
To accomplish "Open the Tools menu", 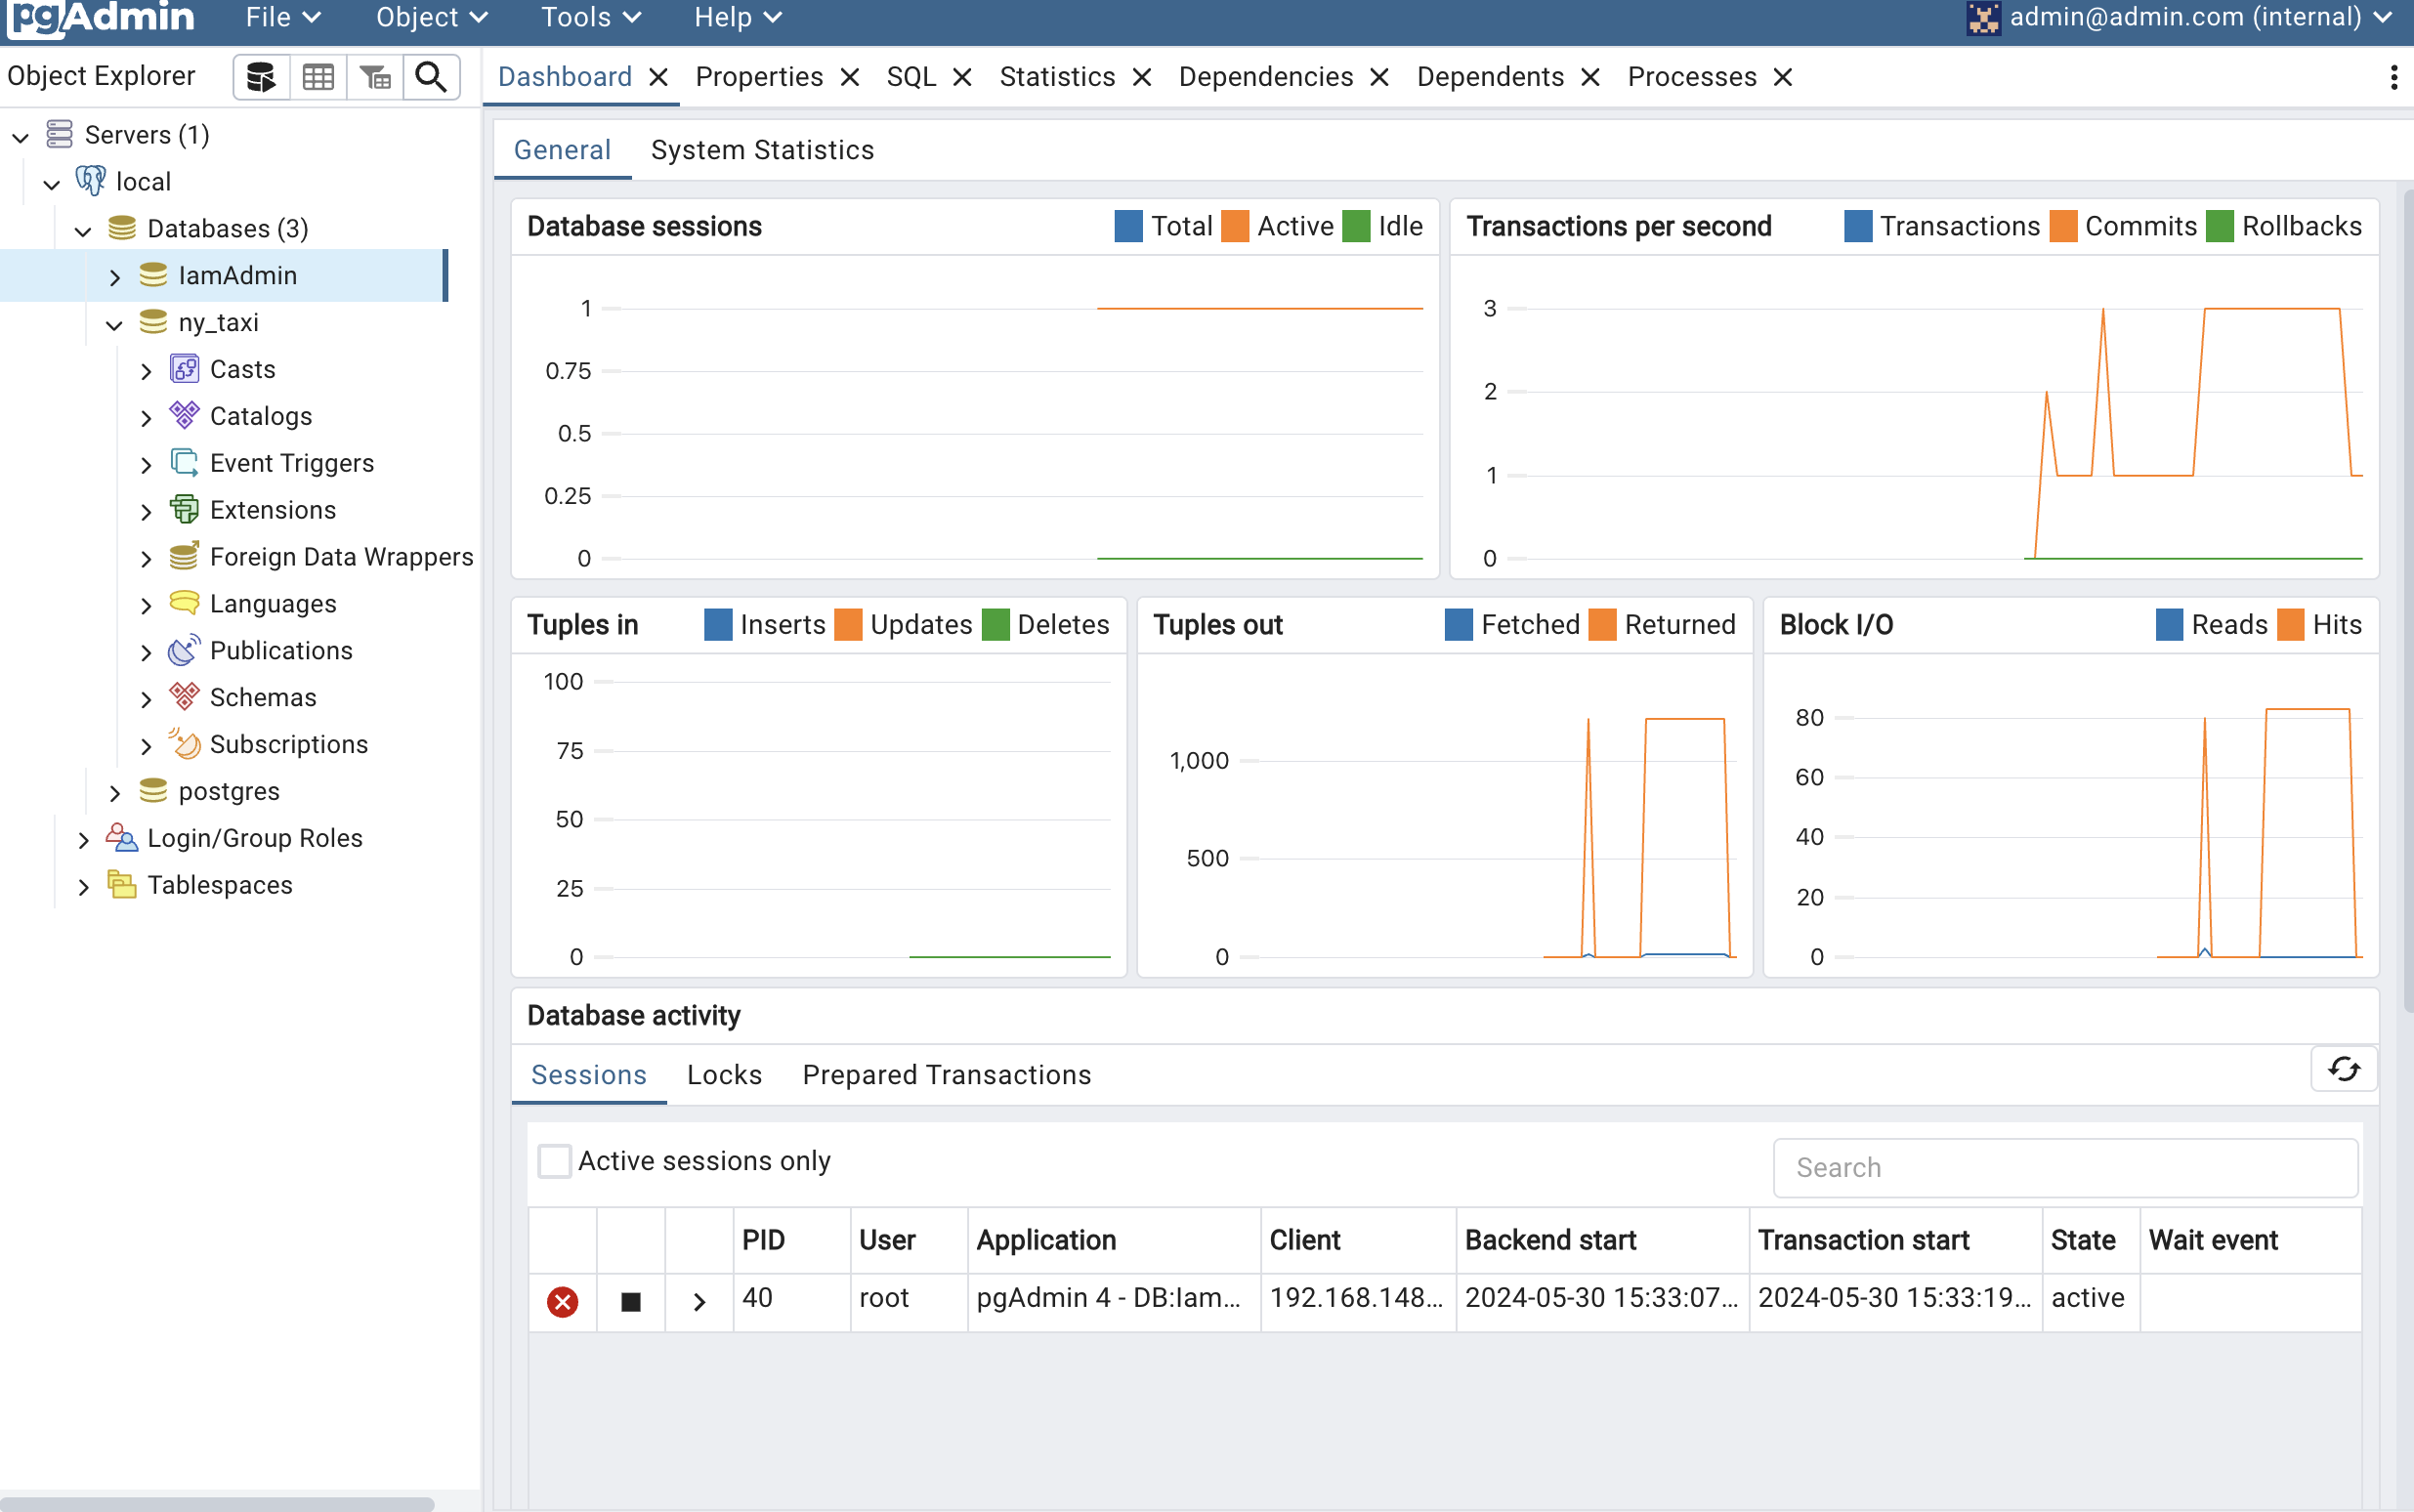I will coord(590,17).
